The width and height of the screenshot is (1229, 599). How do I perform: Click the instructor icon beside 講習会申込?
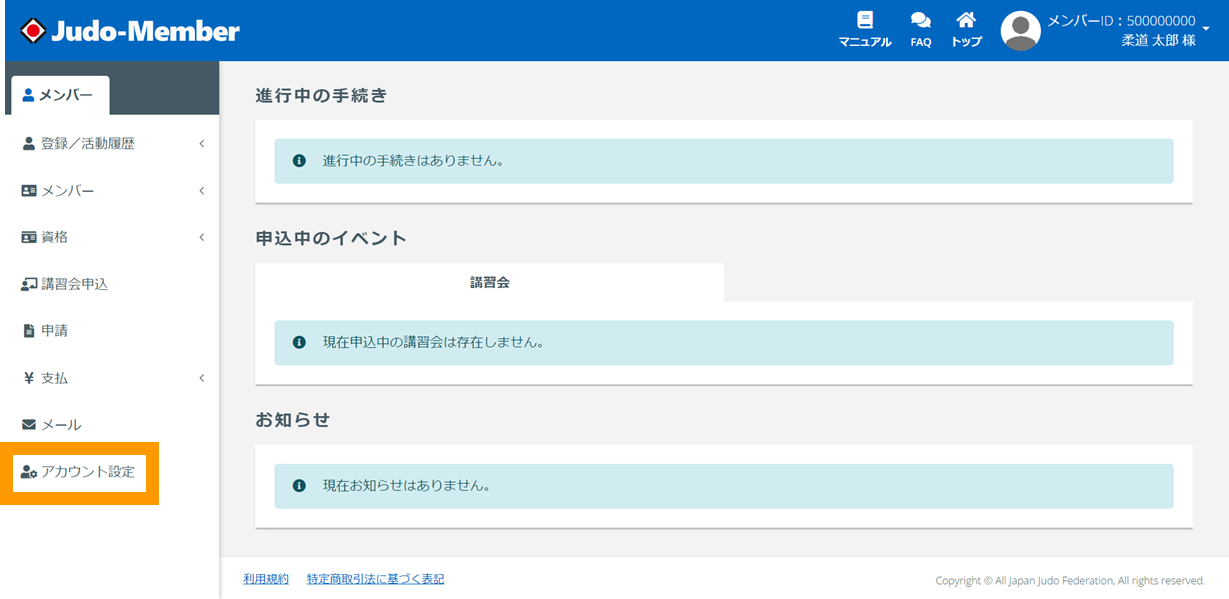coord(29,284)
